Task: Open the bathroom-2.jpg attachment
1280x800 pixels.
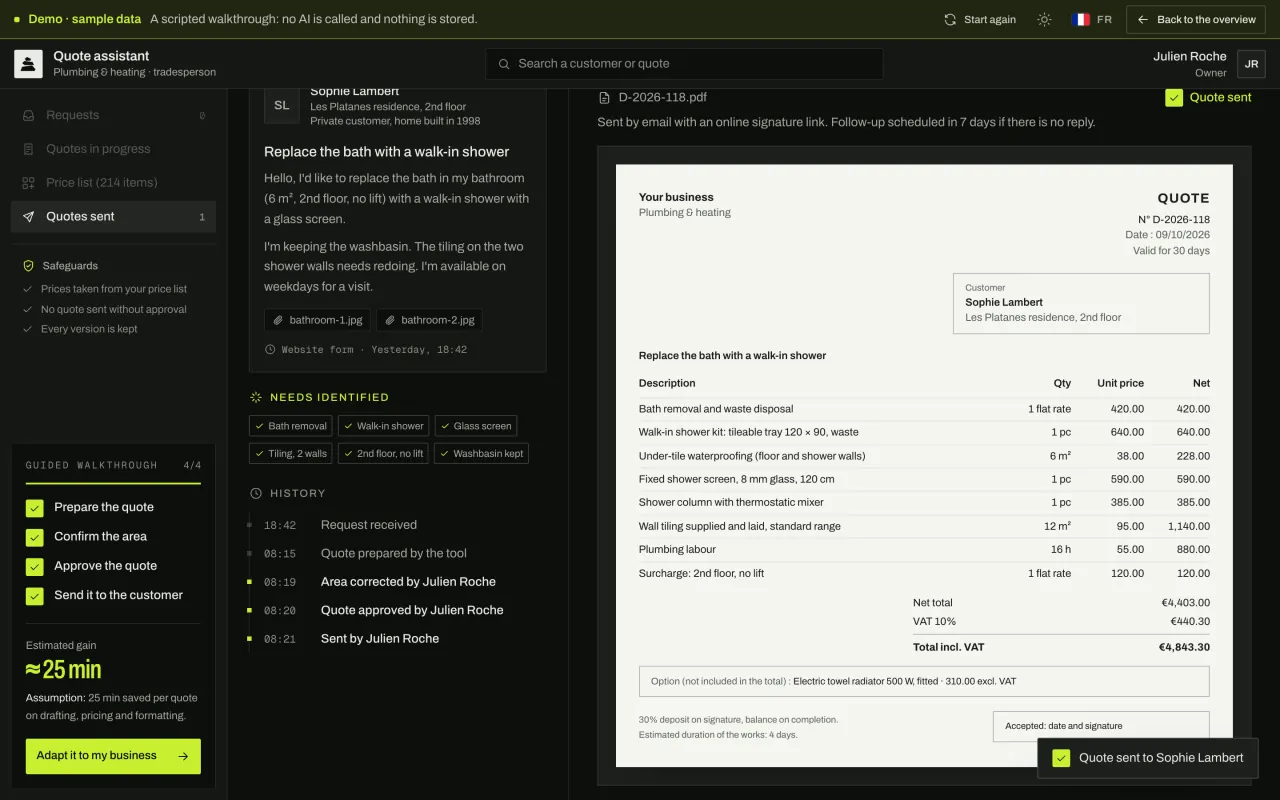Action: 431,320
